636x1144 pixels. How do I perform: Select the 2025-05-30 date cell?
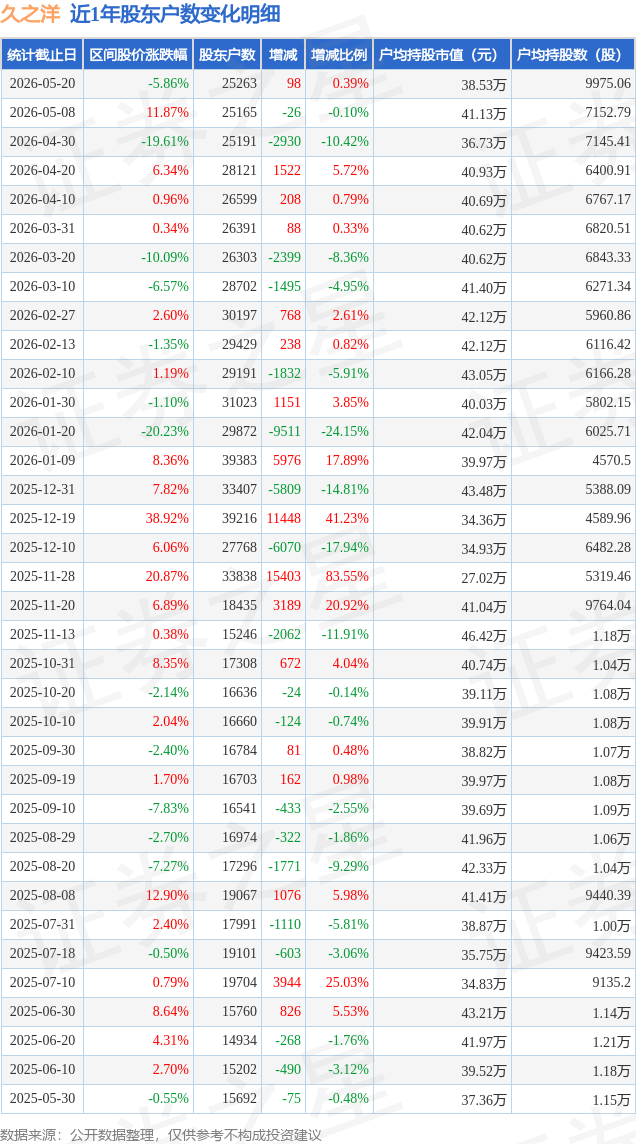(x=42, y=1098)
